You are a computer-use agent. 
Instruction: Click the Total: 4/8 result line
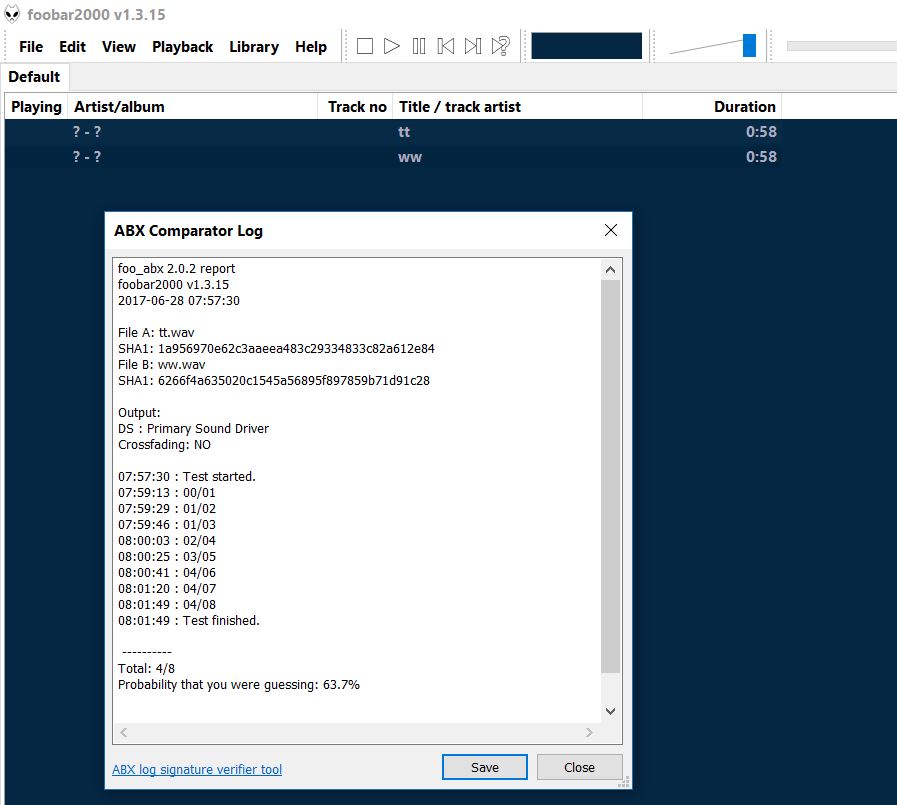pyautogui.click(x=146, y=668)
